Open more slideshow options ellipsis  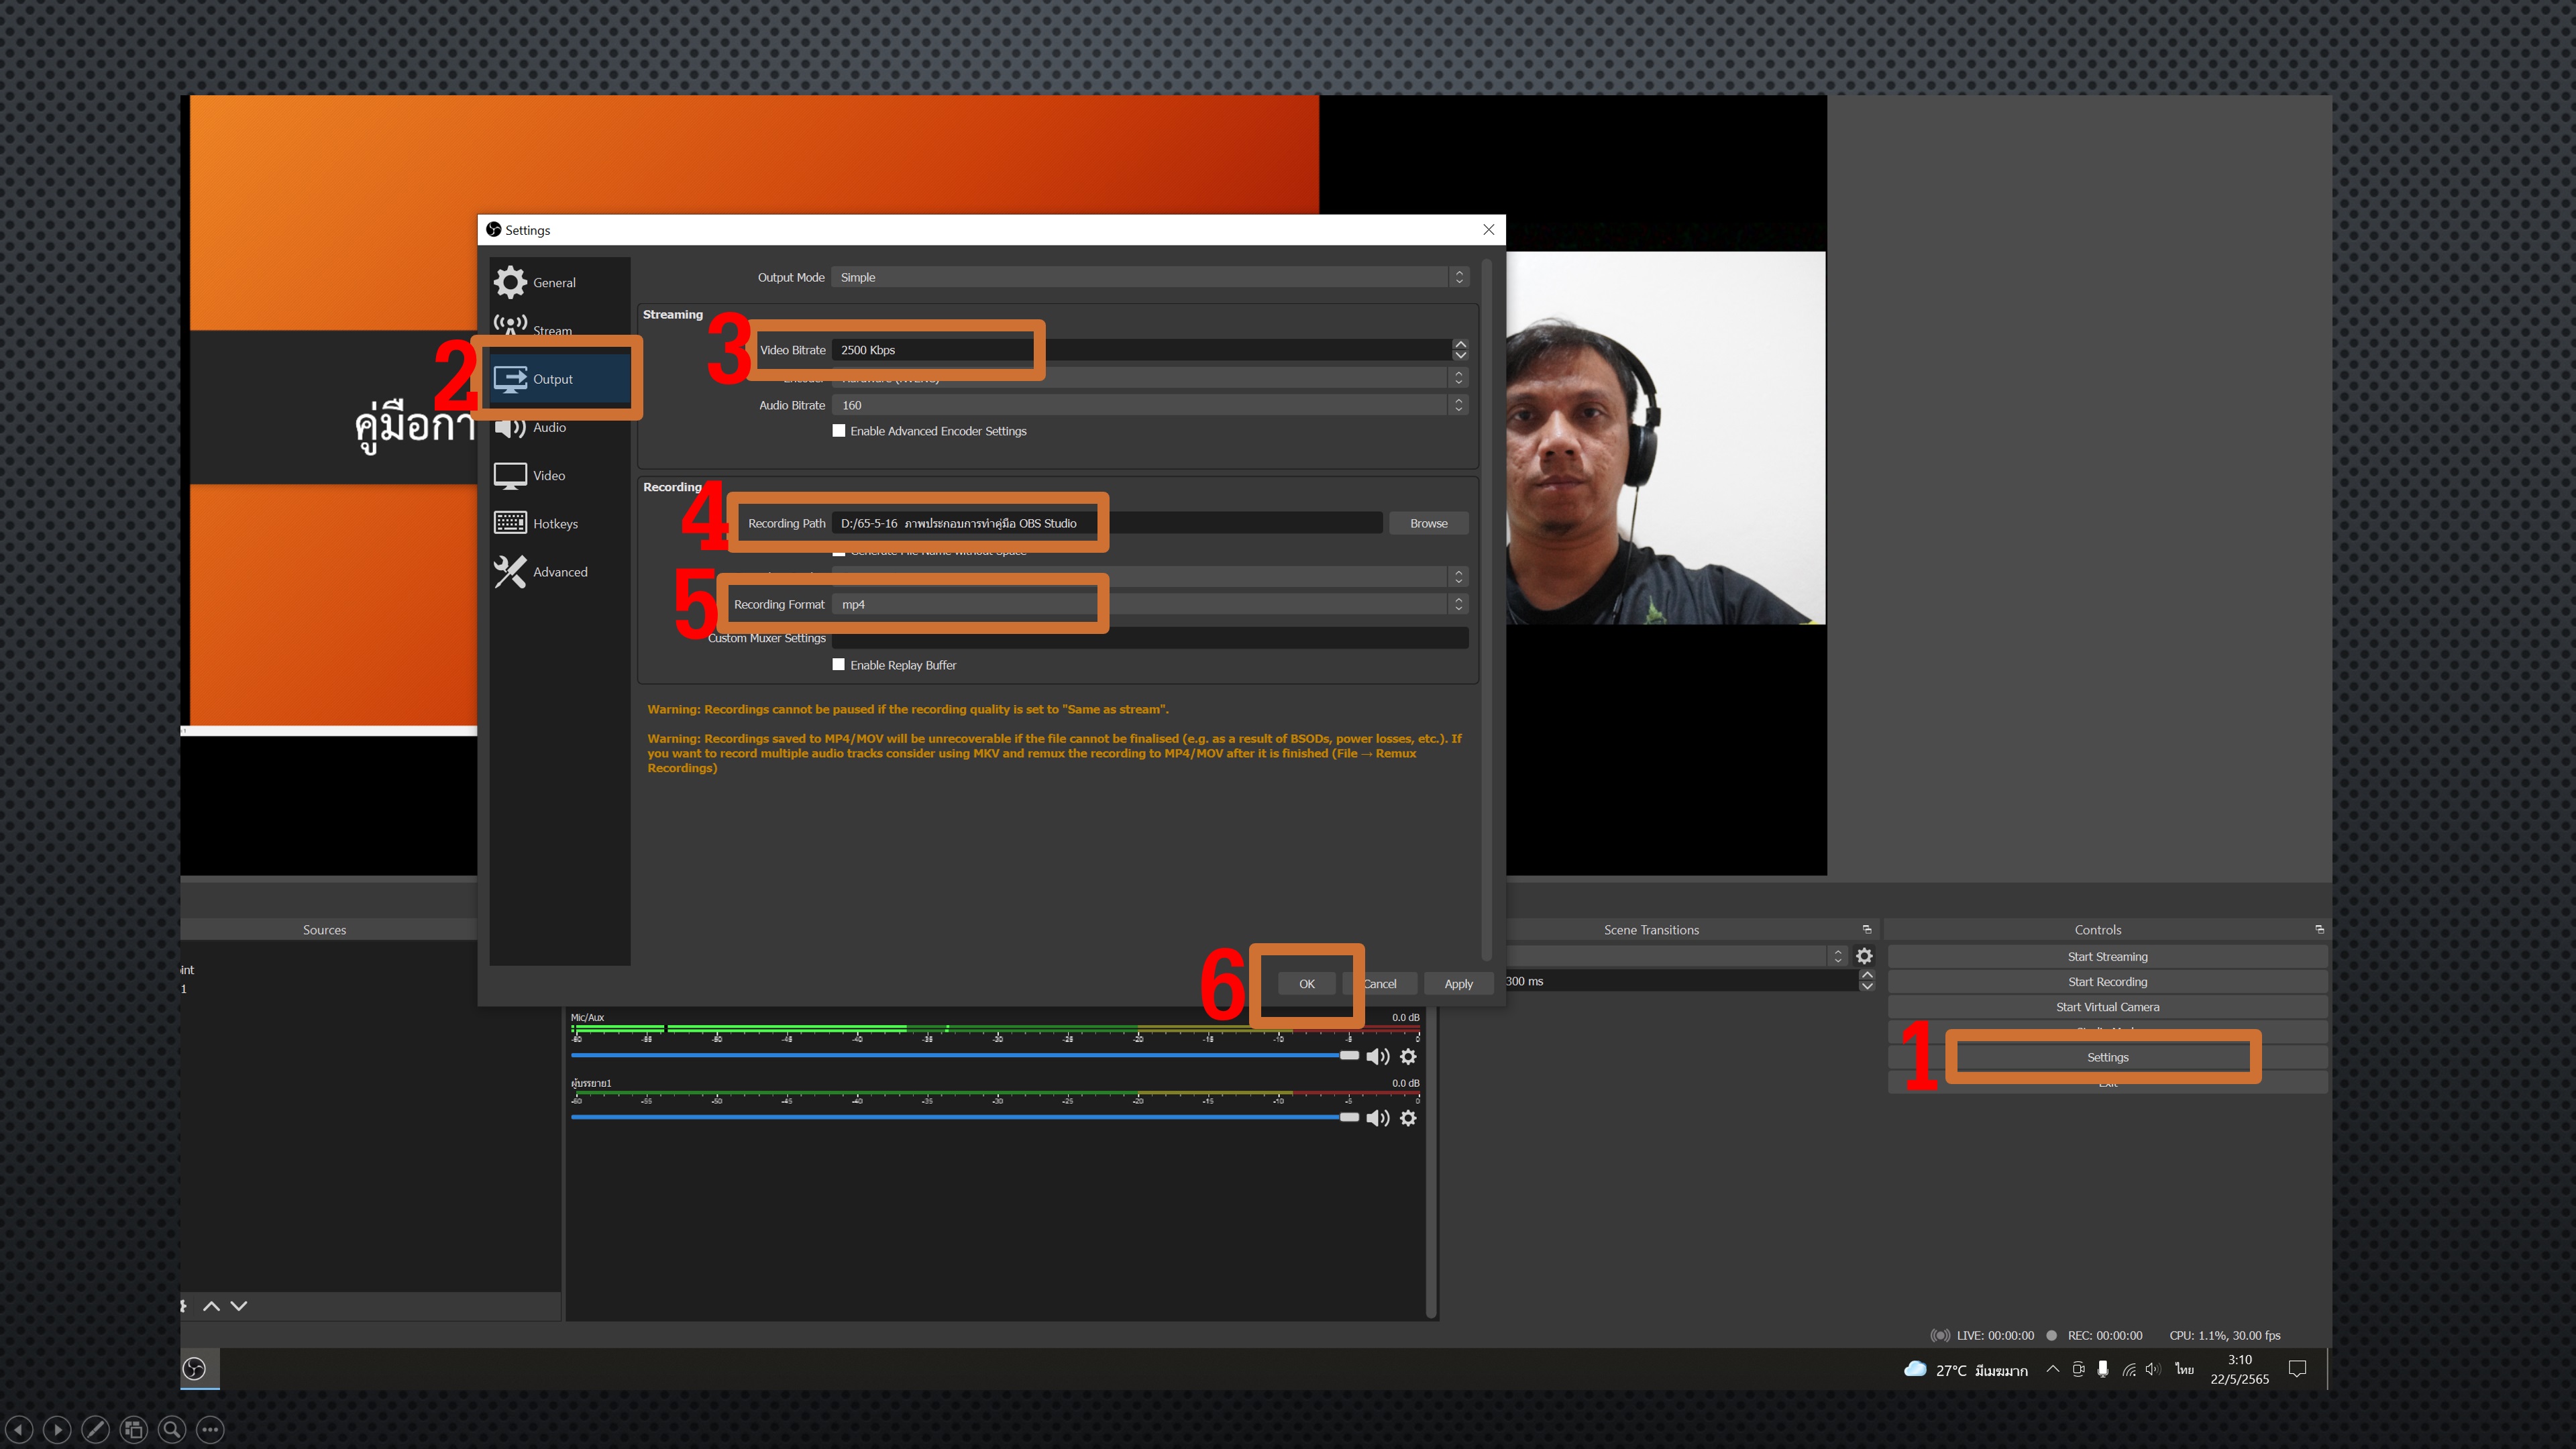[210, 1430]
